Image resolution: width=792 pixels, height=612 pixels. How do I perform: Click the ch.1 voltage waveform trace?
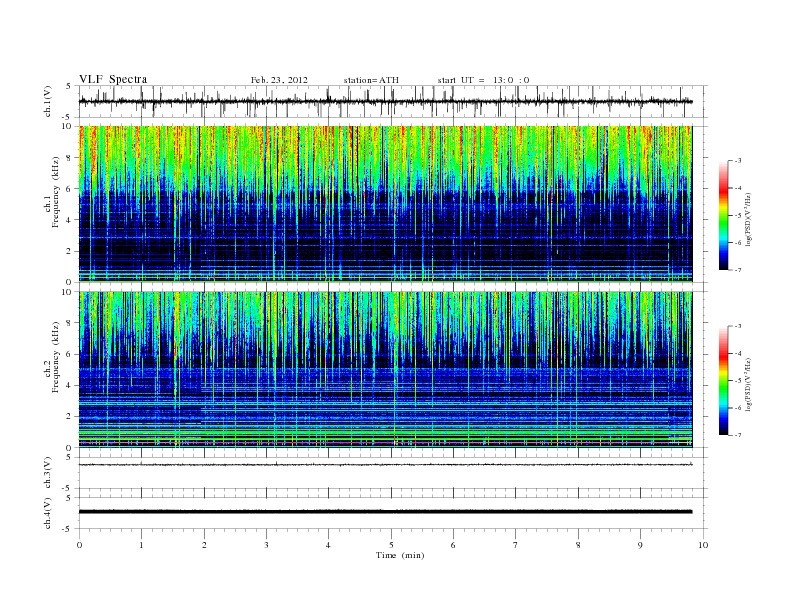click(x=385, y=101)
